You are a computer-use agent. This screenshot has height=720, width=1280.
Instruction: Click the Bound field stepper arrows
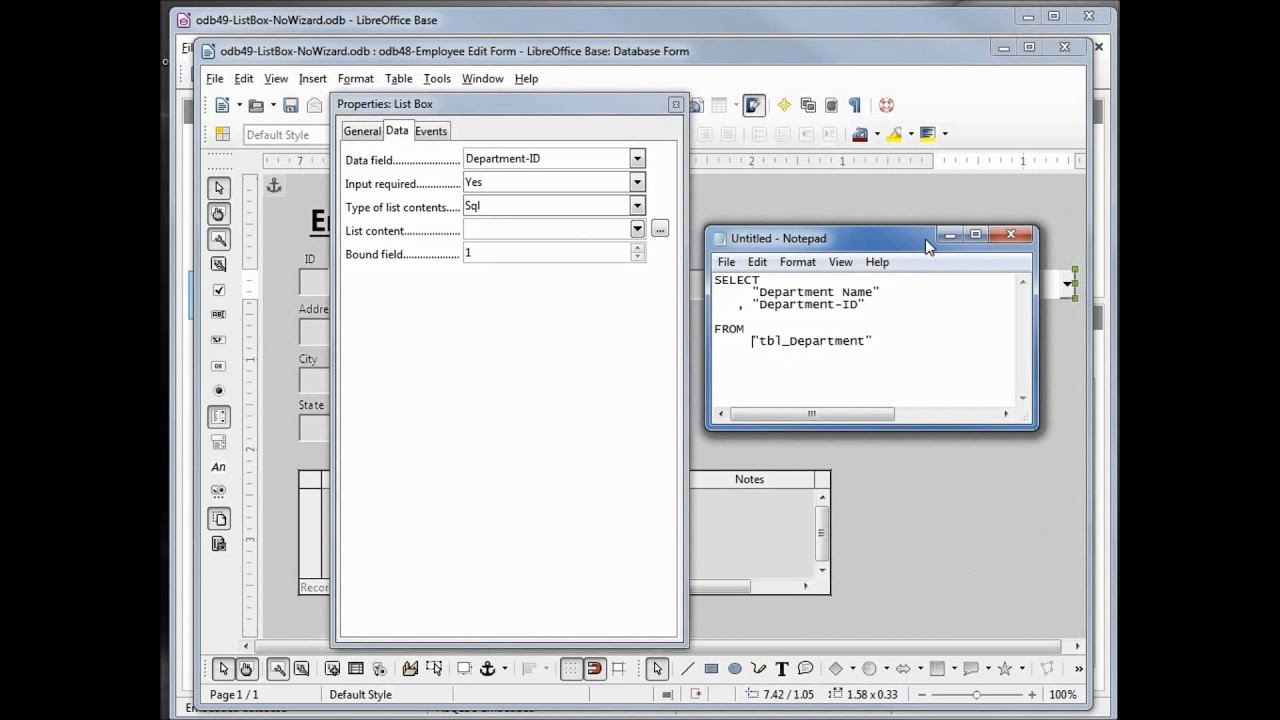pyautogui.click(x=637, y=254)
